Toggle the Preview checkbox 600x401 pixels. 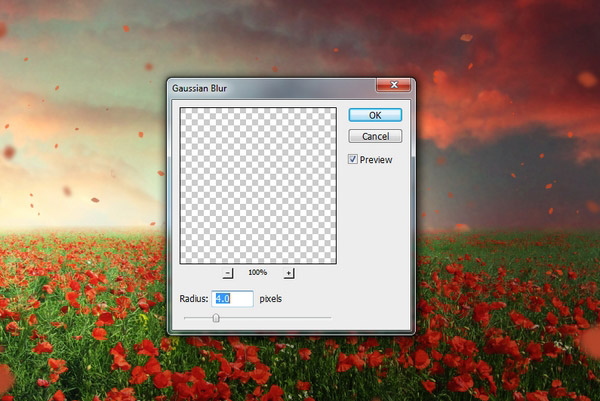coord(353,159)
